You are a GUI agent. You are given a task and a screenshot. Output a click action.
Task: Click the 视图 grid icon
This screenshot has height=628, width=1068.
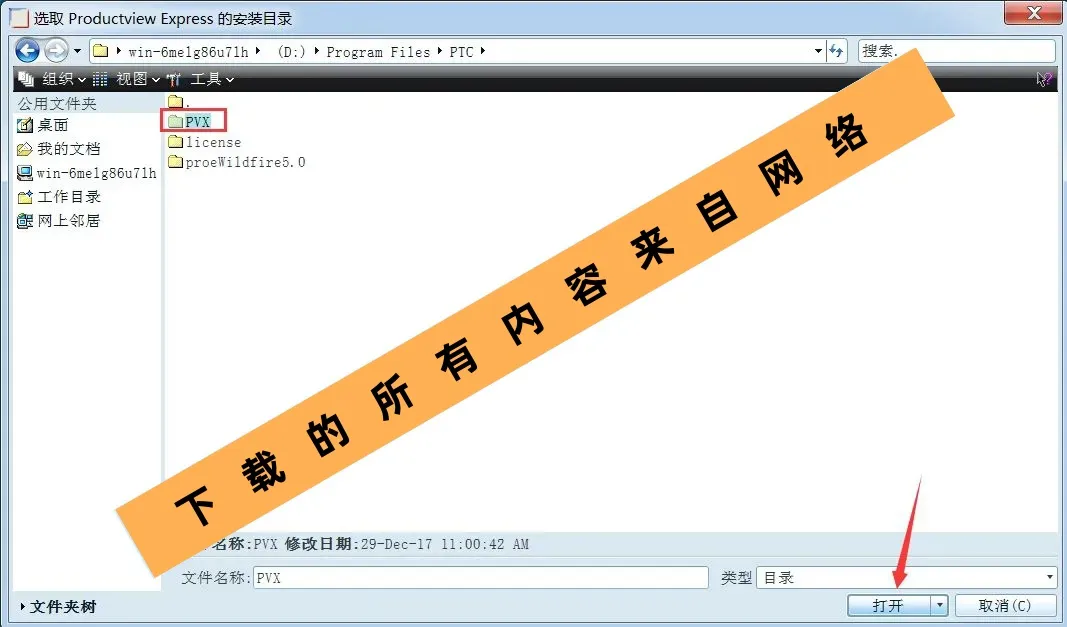click(x=100, y=80)
